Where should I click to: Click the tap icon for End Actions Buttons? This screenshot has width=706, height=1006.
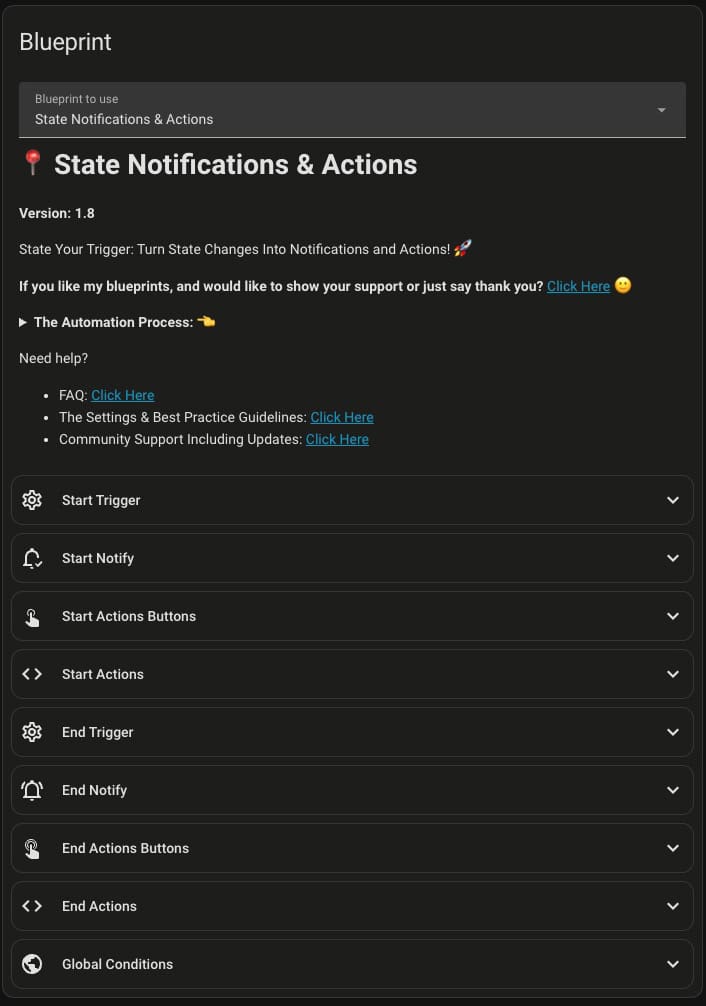[32, 848]
